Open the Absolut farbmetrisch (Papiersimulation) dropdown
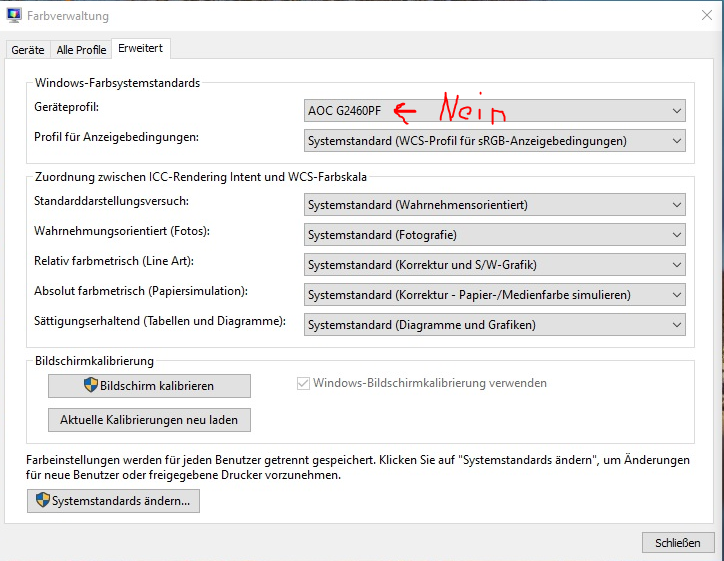724x561 pixels. 495,295
